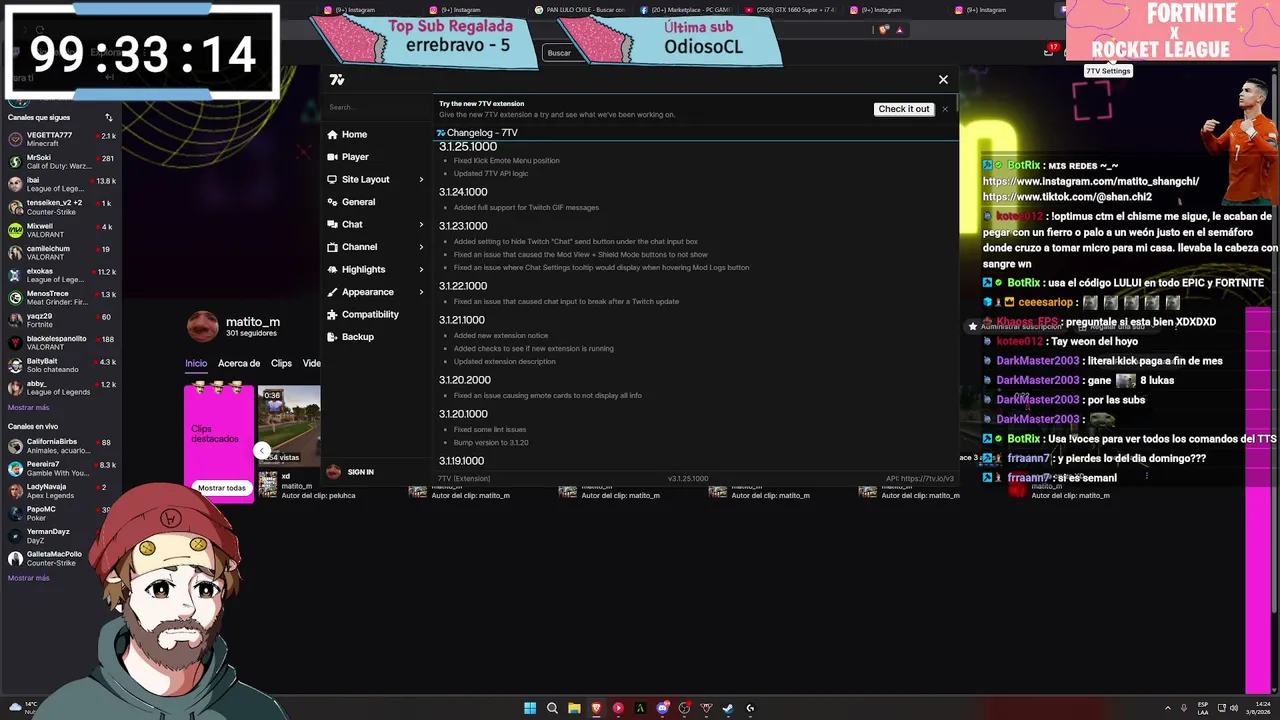Screen dimensions: 1280x720
Task: Open Windows taskbar search
Action: (552, 708)
